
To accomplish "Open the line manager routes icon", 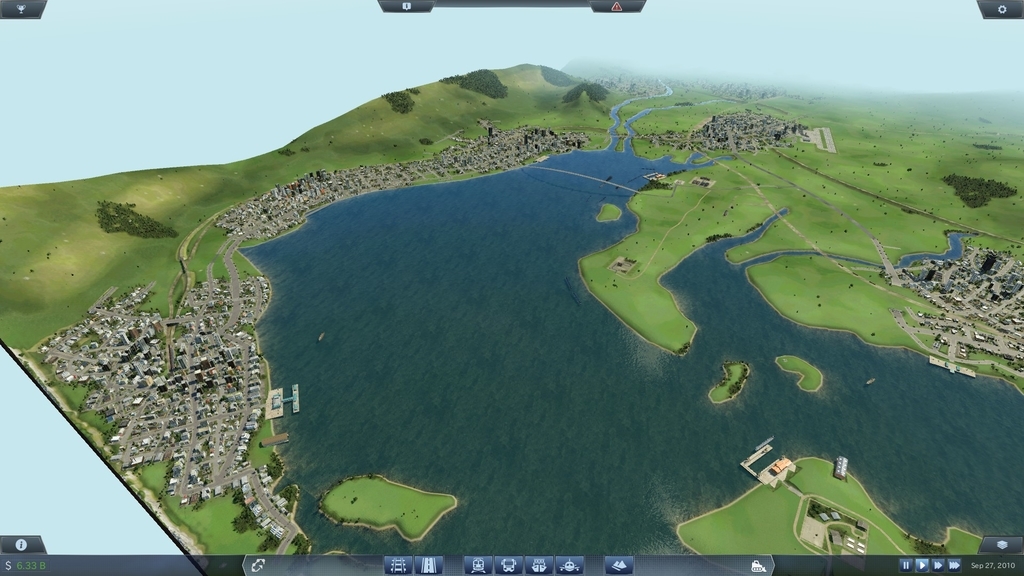I will [259, 566].
